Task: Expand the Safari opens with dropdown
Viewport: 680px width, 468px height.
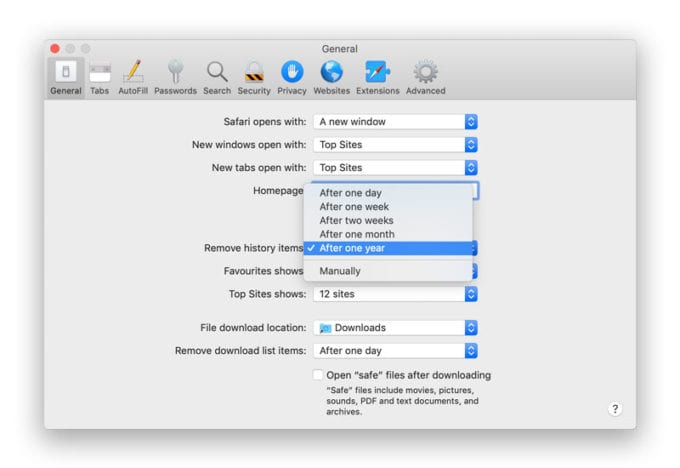Action: [395, 121]
